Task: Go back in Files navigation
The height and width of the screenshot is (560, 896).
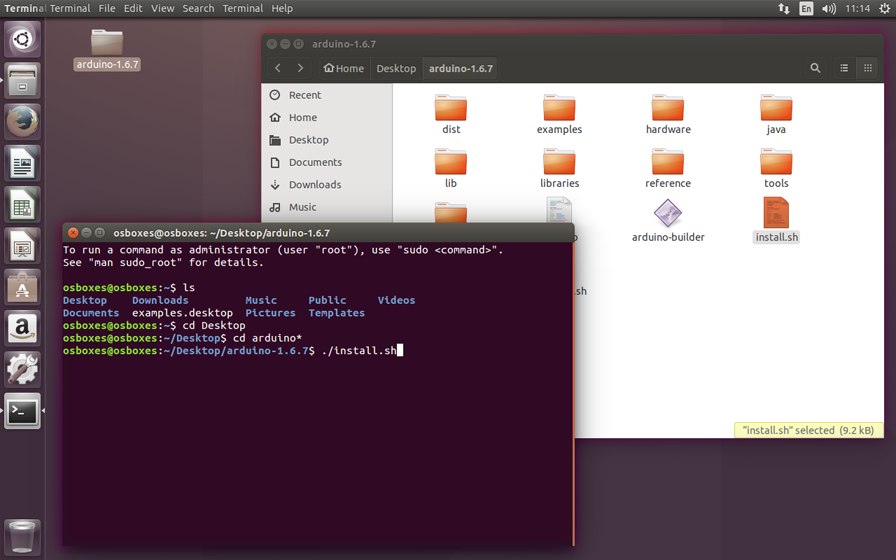Action: 278,68
